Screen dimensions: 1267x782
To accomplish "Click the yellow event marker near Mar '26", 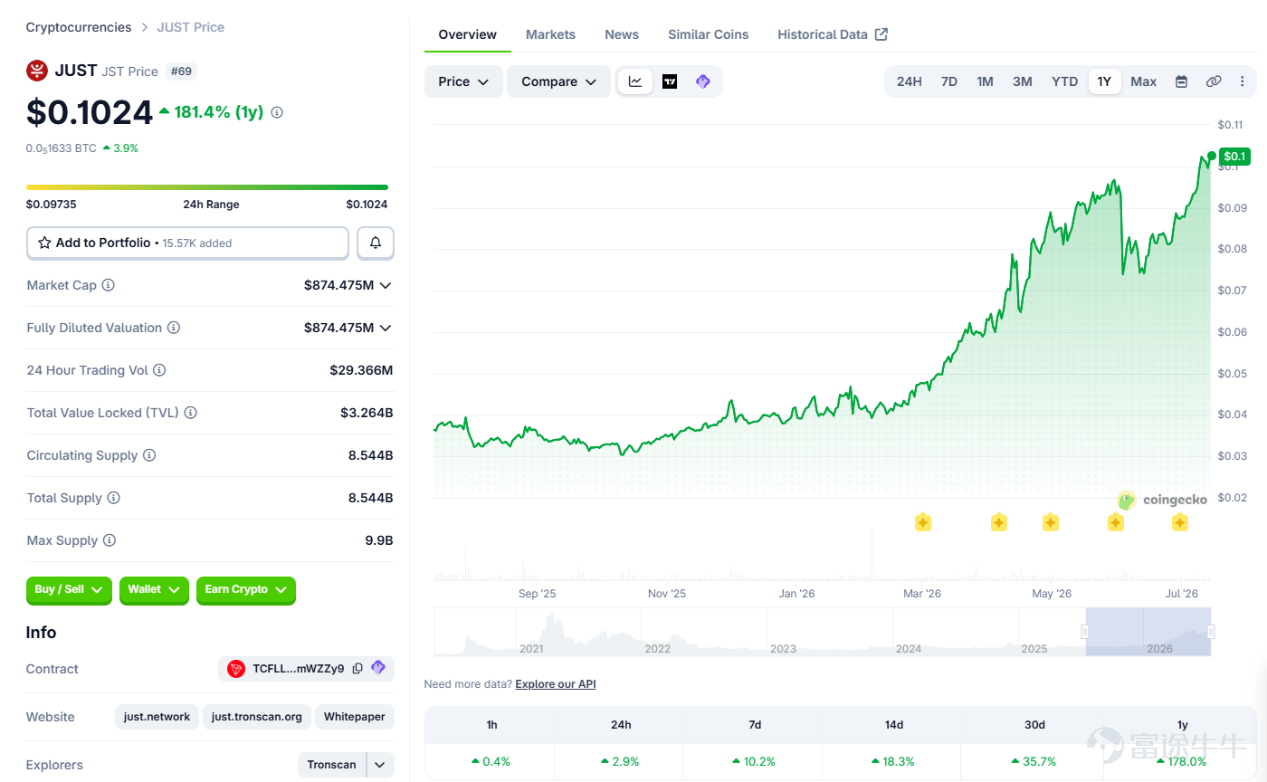I will (x=923, y=522).
